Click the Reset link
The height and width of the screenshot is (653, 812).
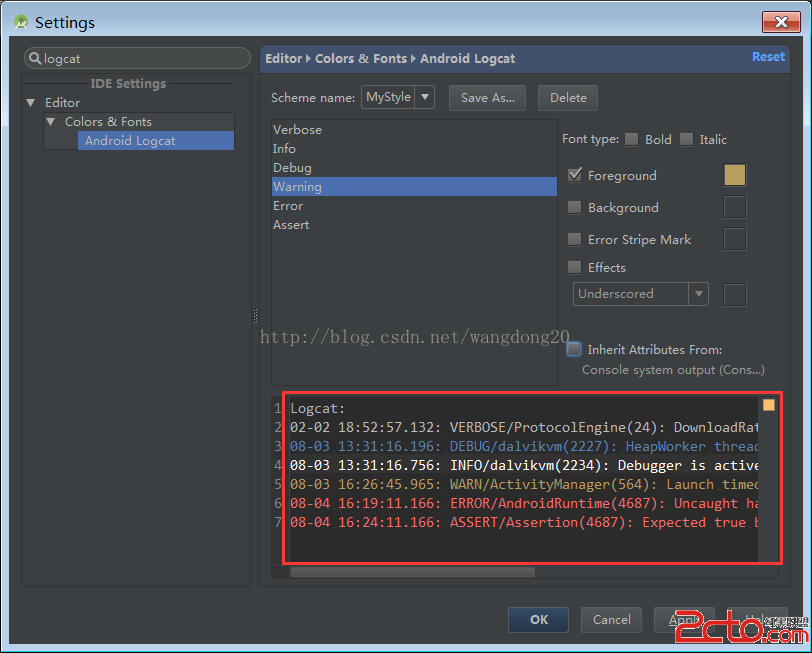point(768,56)
